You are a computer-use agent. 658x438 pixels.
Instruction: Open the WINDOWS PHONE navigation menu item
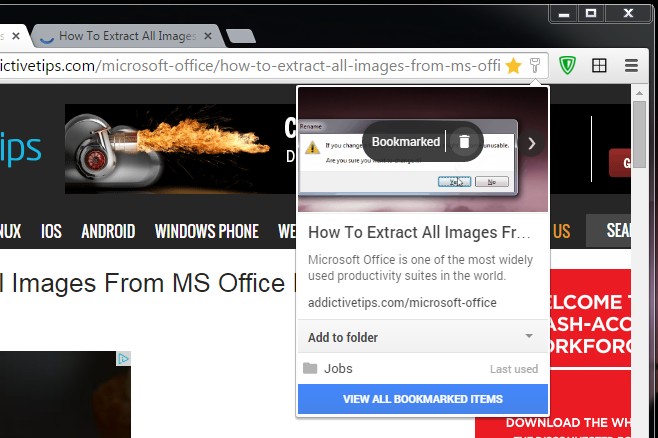coord(206,231)
